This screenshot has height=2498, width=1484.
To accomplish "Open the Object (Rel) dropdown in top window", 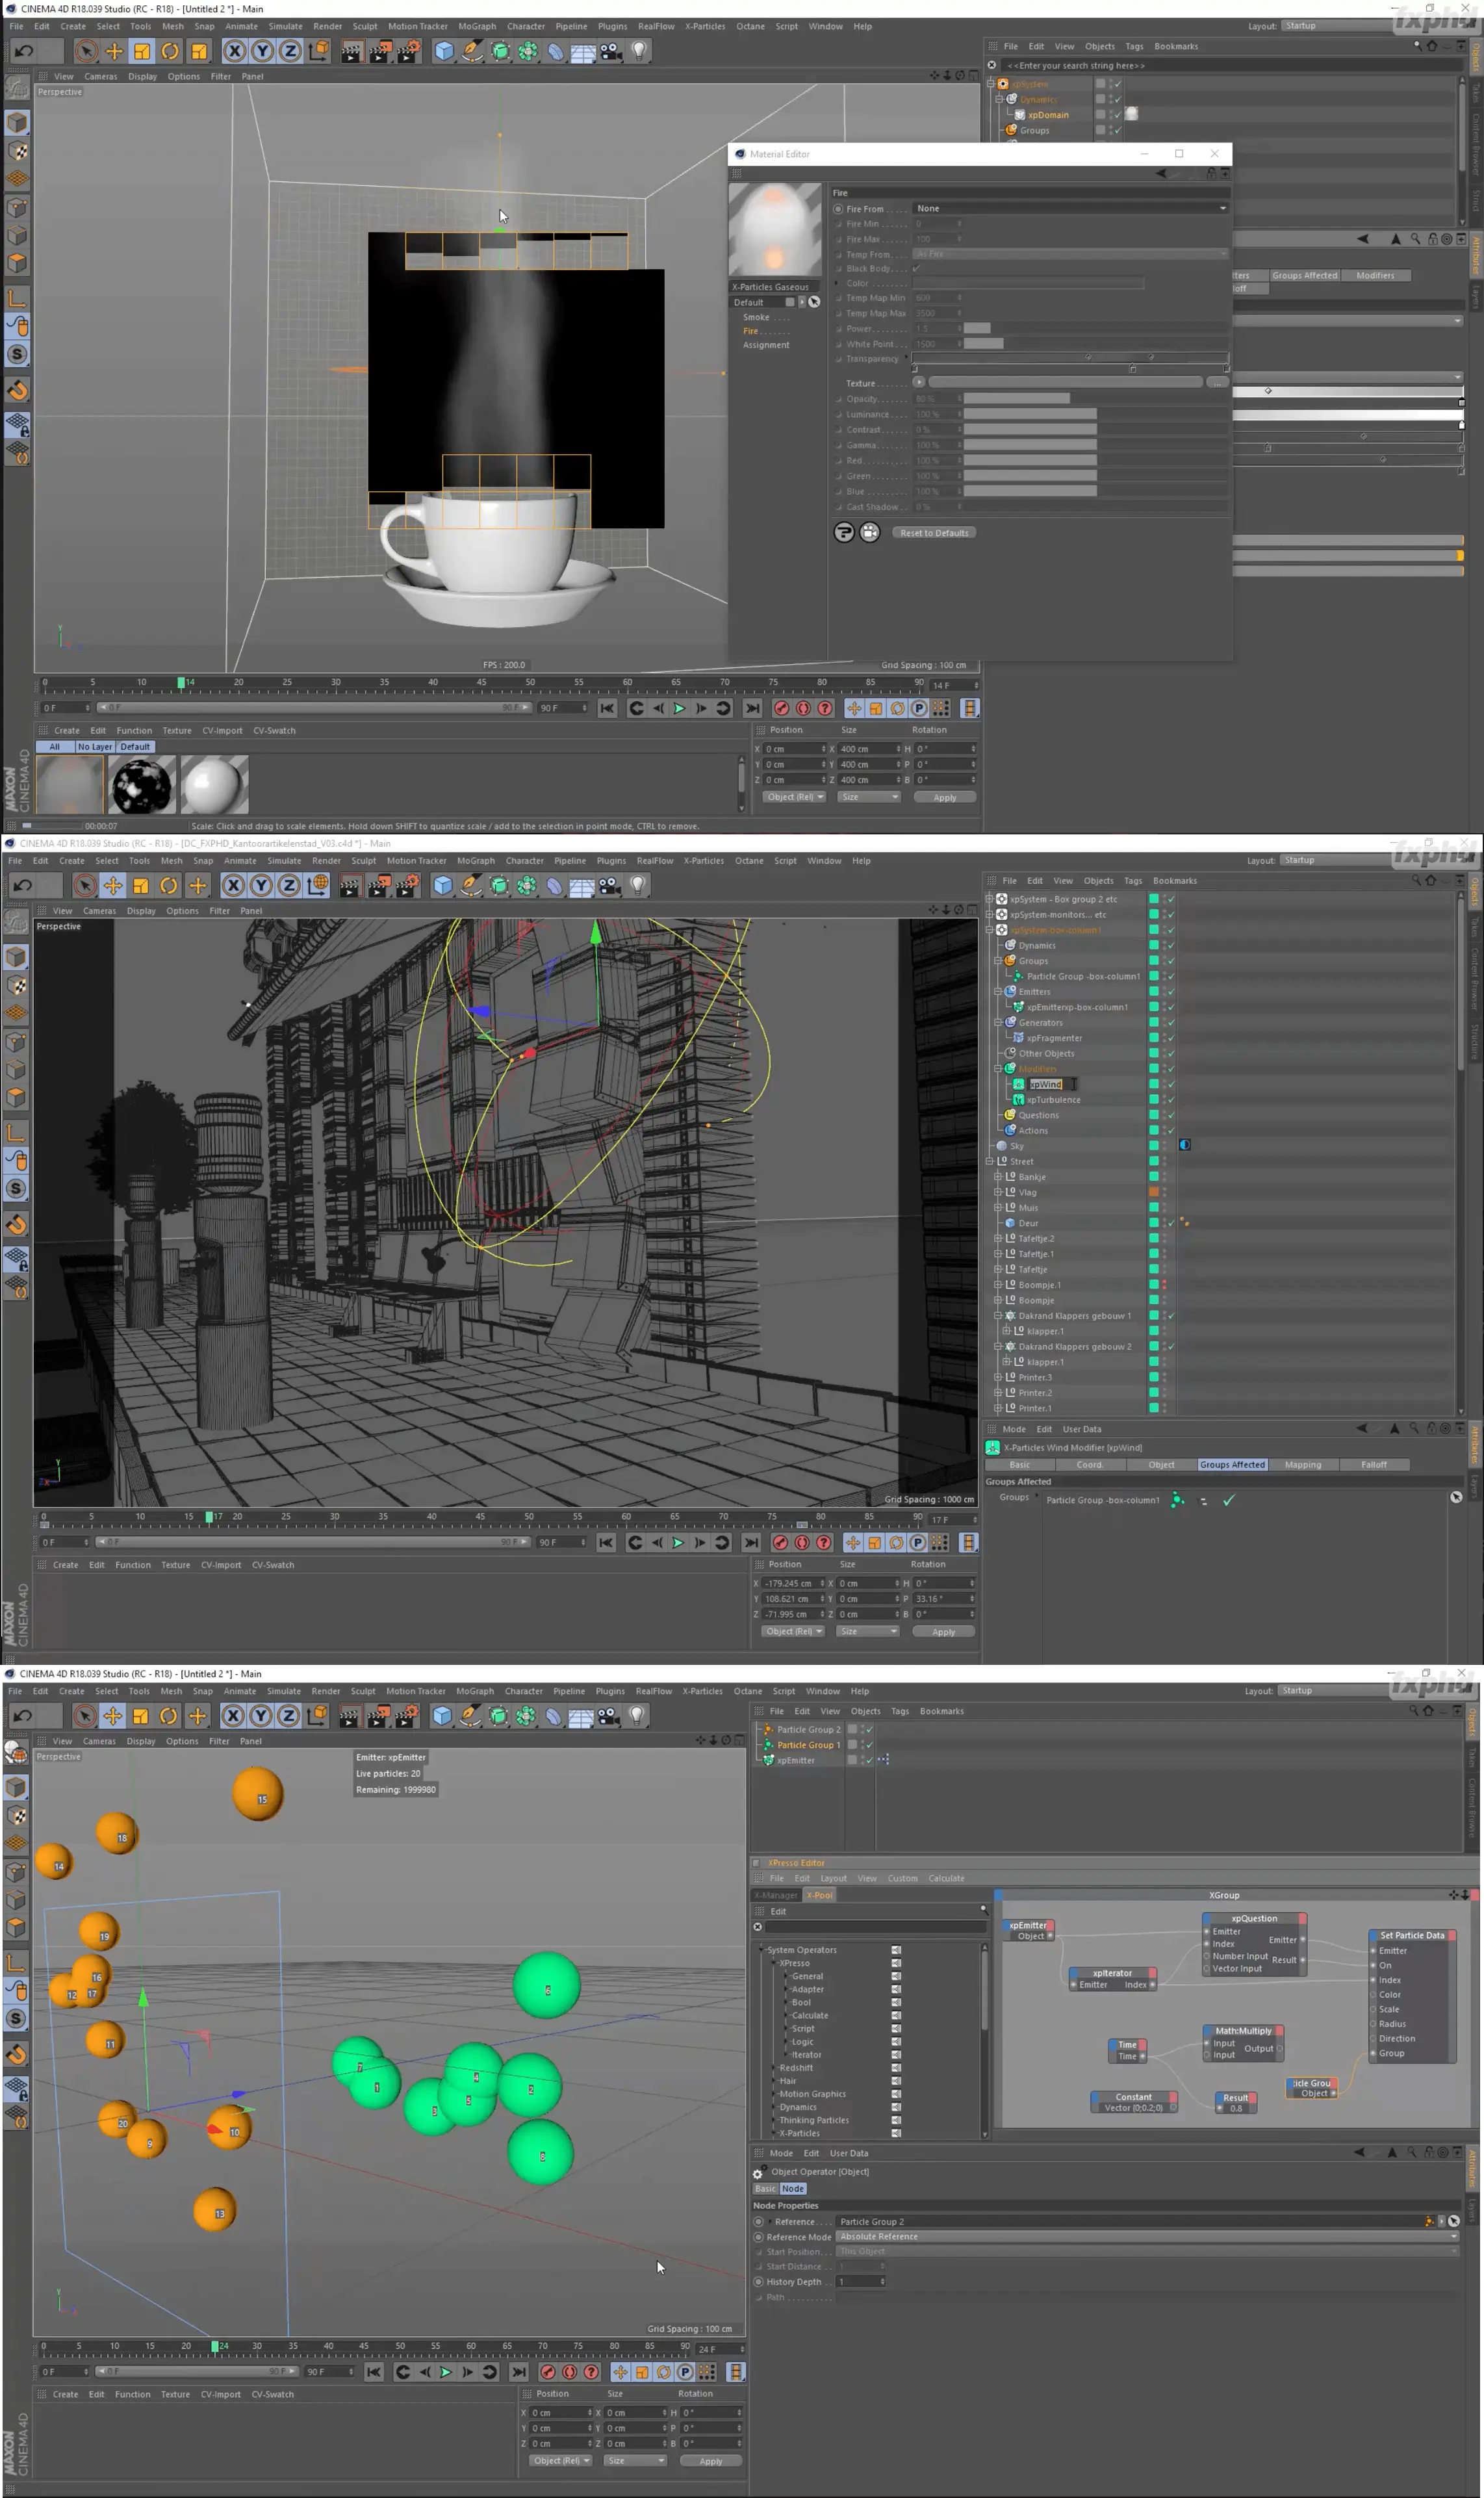I will pyautogui.click(x=794, y=797).
